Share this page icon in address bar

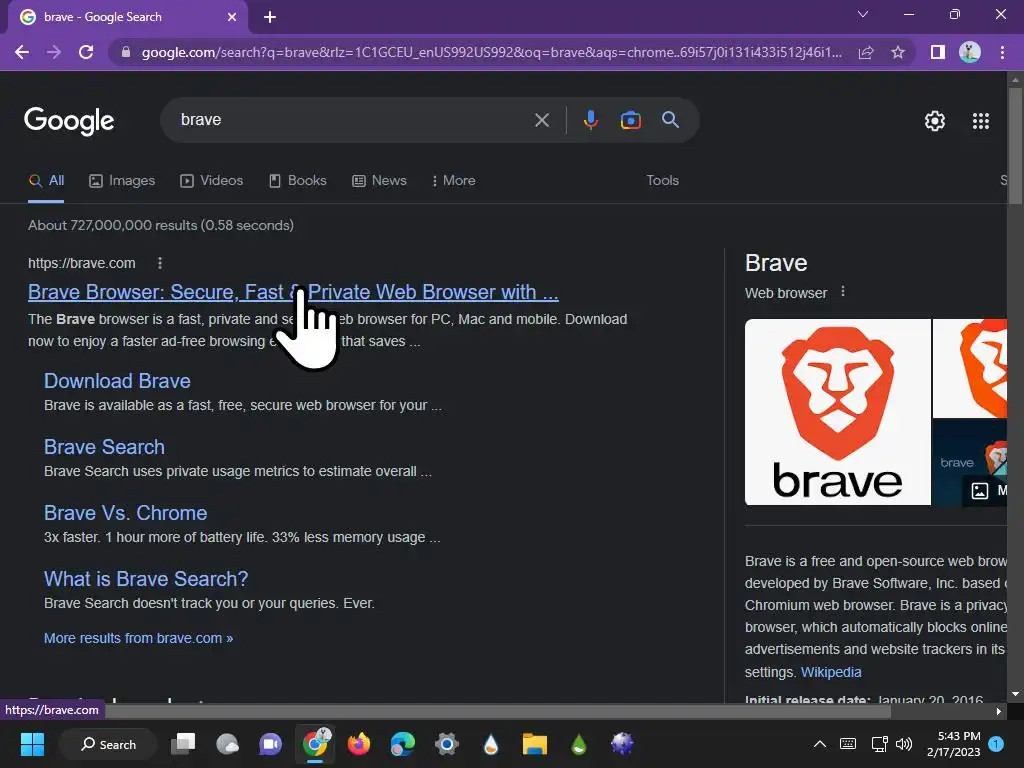866,52
